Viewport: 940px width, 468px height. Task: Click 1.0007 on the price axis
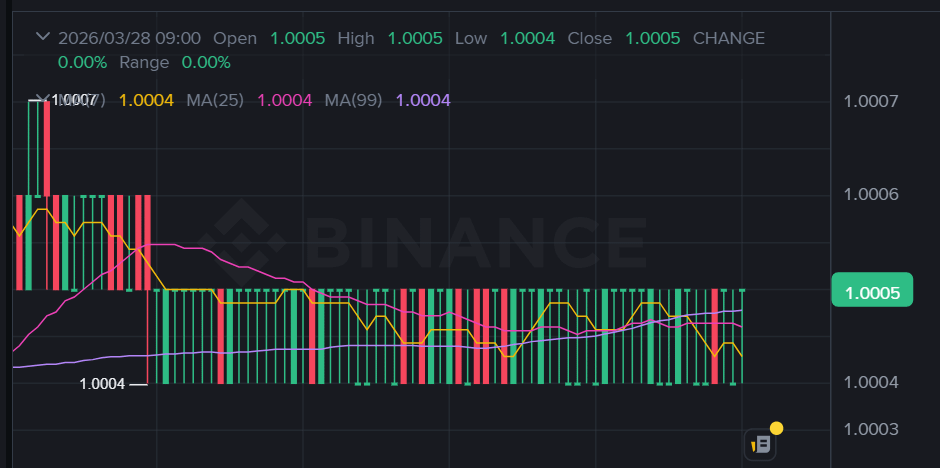pos(870,101)
